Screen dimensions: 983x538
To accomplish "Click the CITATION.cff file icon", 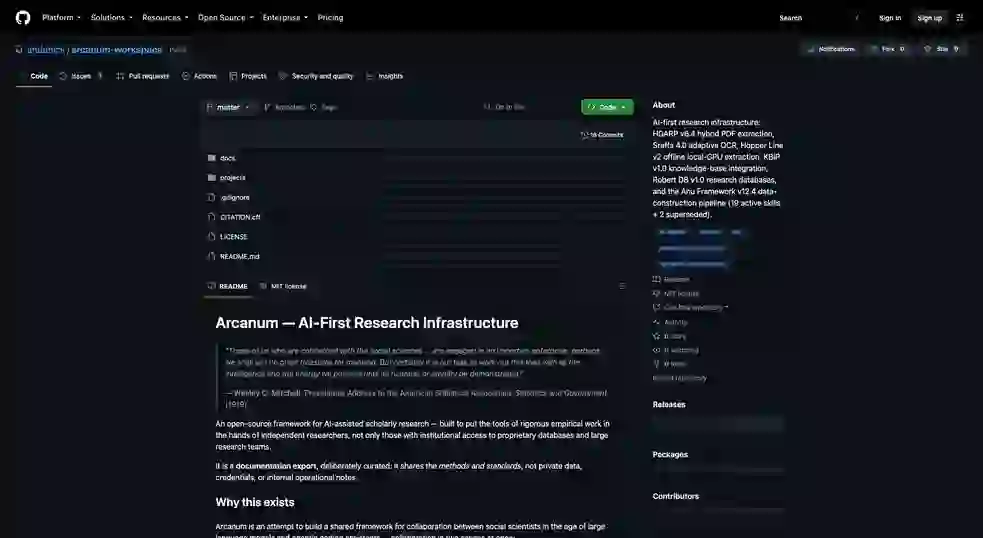I will click(211, 217).
